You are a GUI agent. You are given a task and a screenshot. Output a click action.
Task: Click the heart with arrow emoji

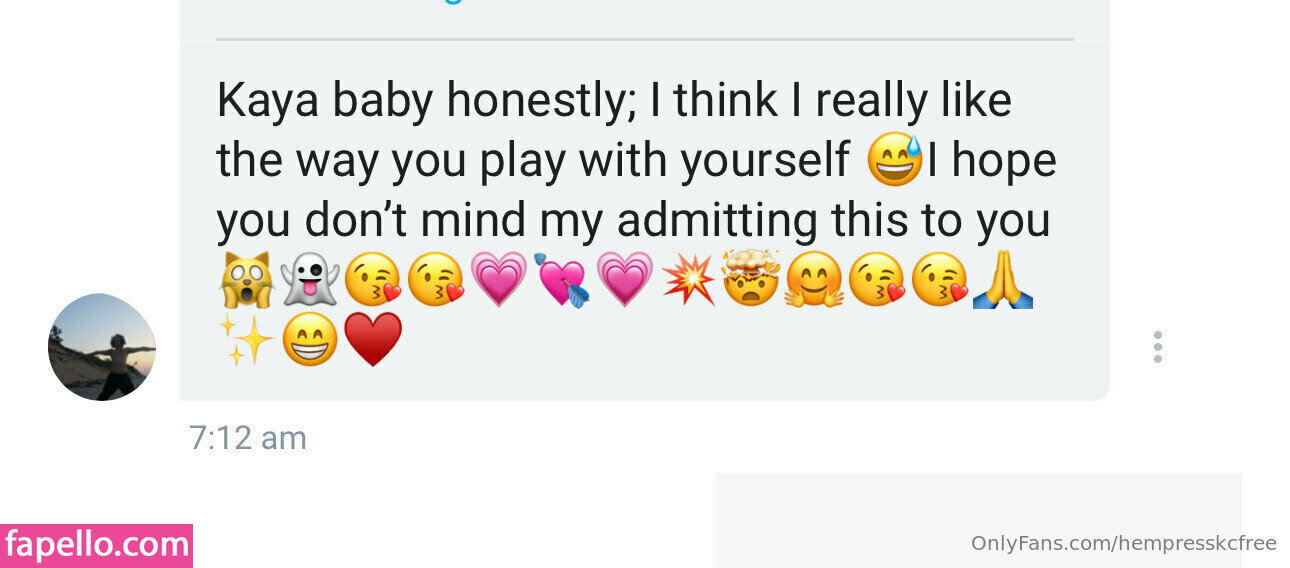tap(561, 280)
